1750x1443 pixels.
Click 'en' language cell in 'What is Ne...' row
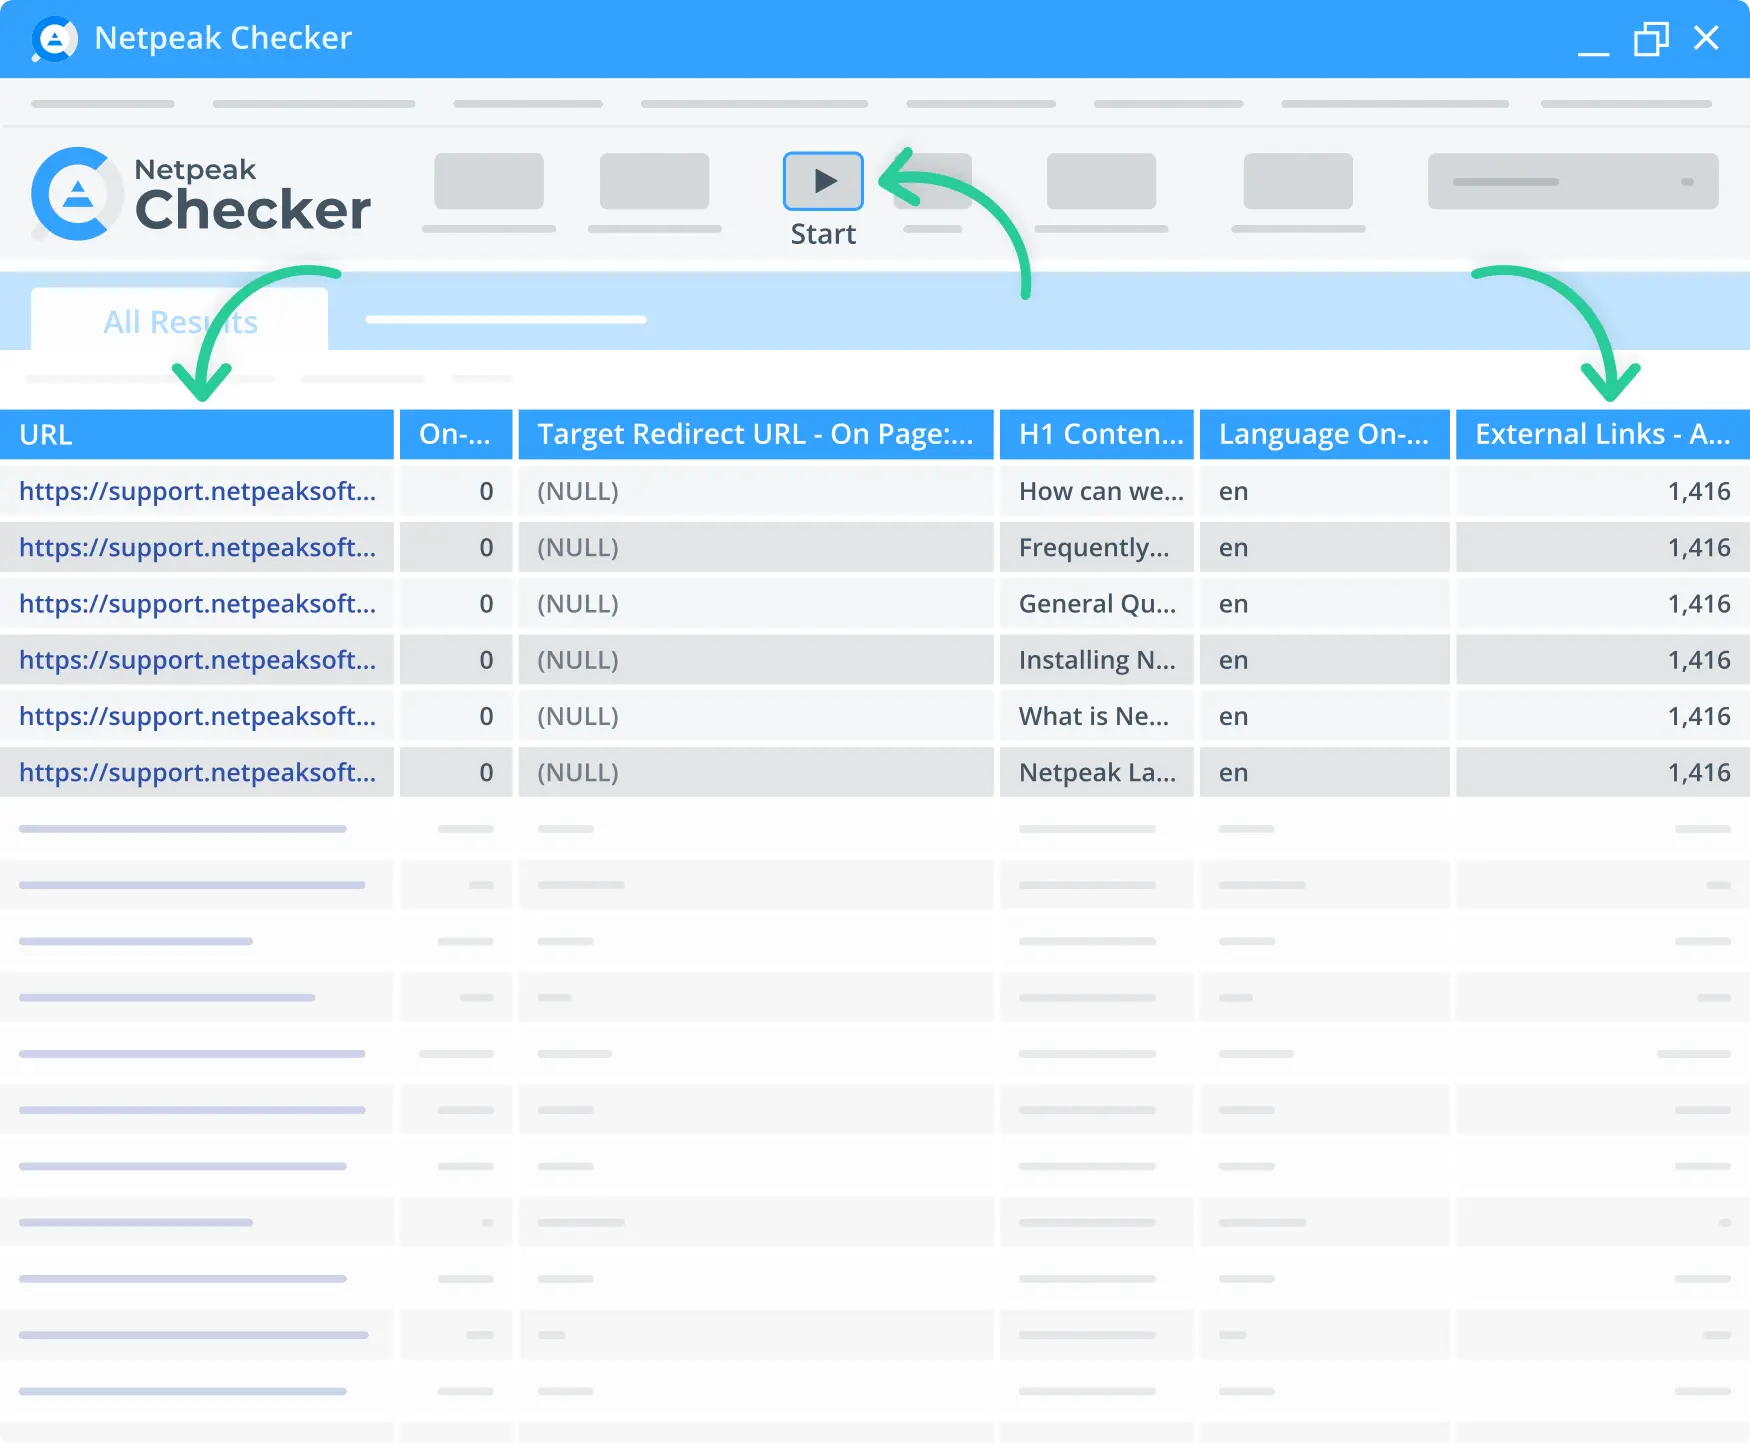tap(1325, 716)
